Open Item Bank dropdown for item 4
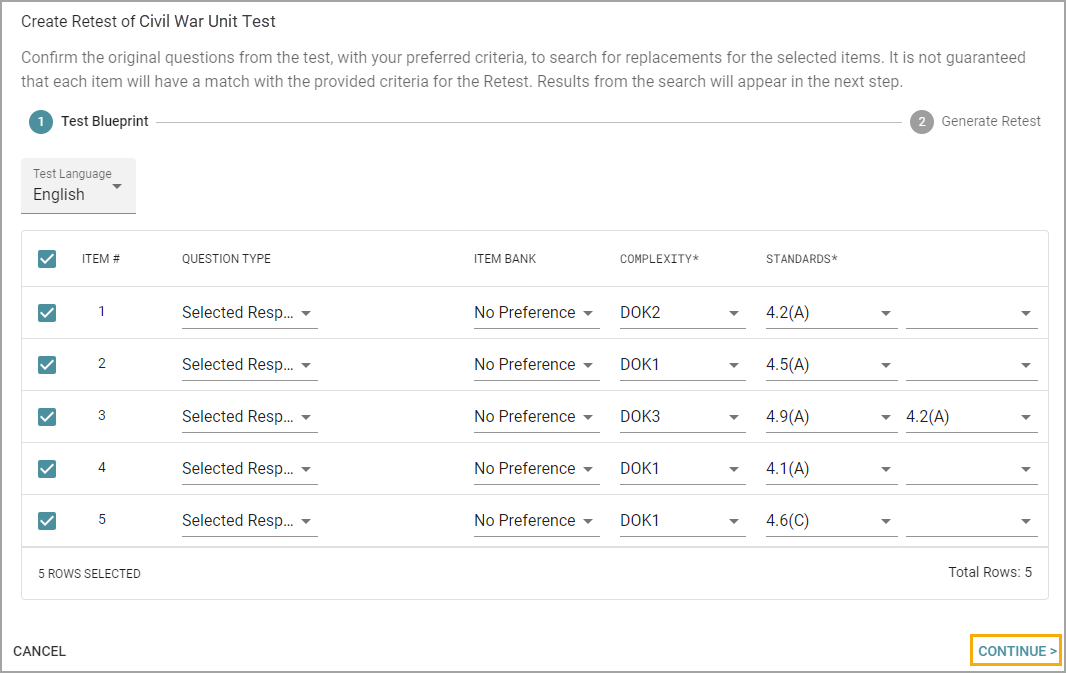 [536, 469]
